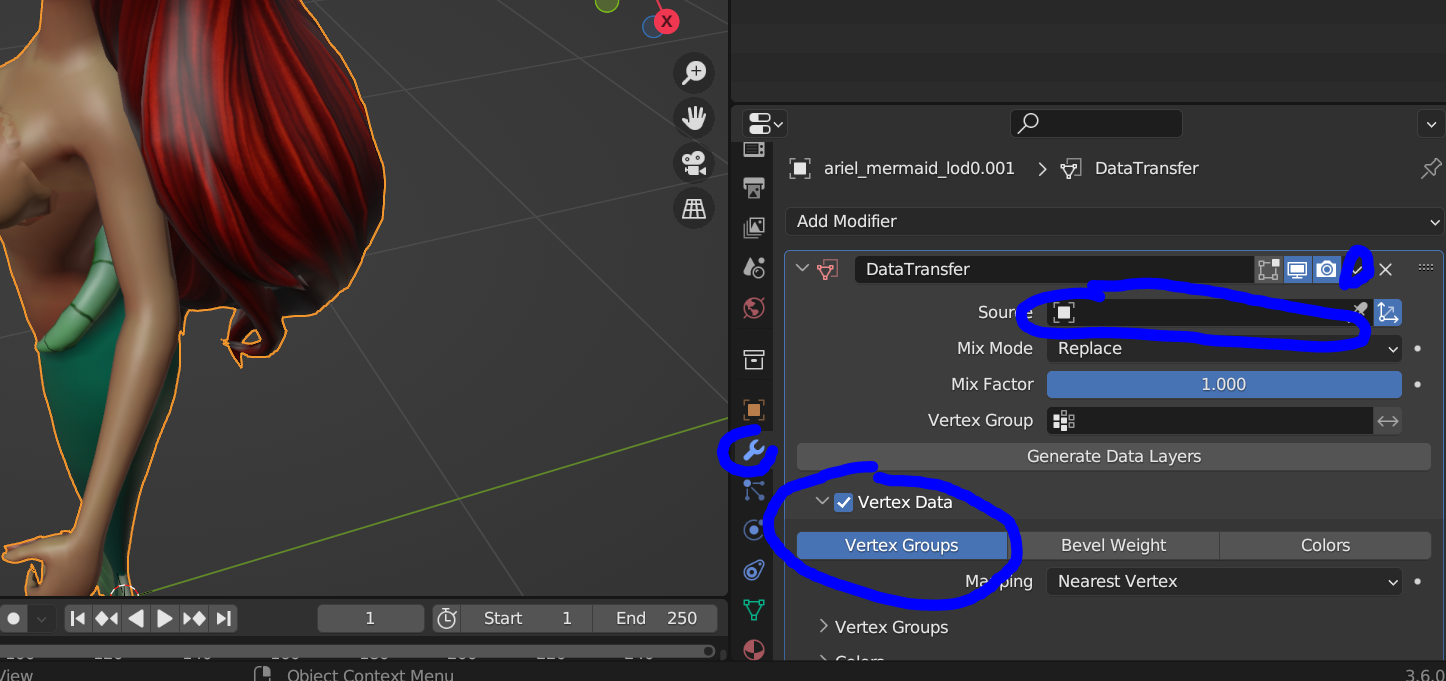
Task: Click invert arrows next to Vertex Group
Action: pyautogui.click(x=1388, y=421)
